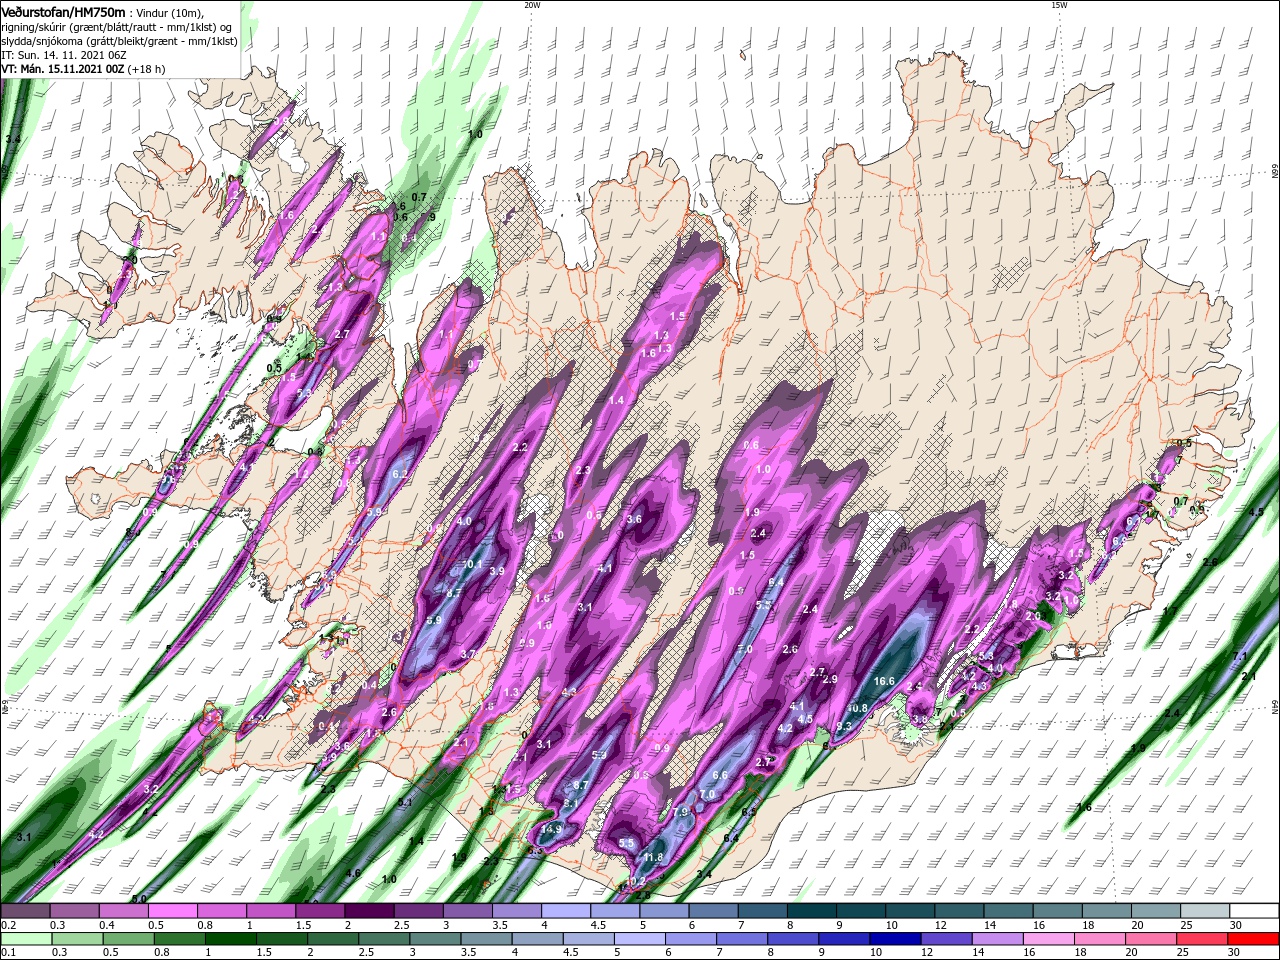Click red-pink legend swatch between 25 and 30
This screenshot has height=960, width=1280.
click(x=1200, y=939)
